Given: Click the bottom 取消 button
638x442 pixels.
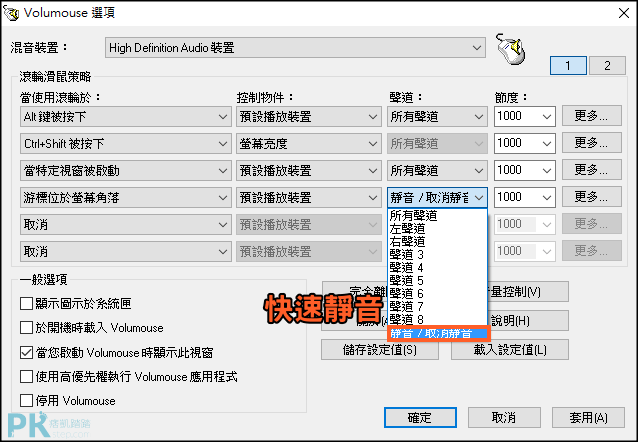Looking at the screenshot, I should [504, 418].
